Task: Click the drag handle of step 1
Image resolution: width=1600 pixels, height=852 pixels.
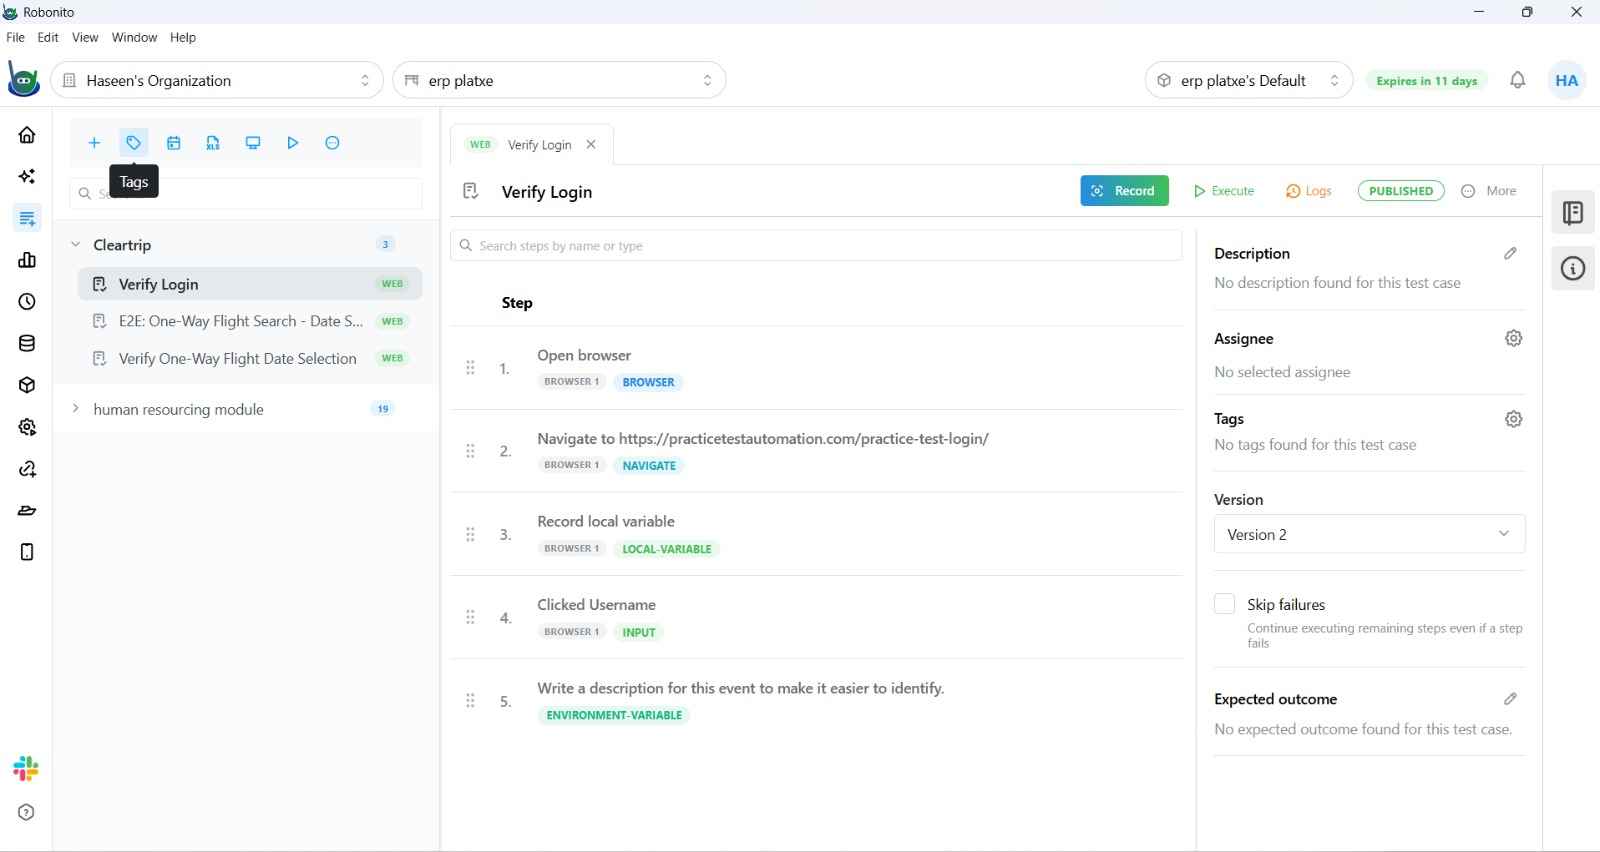Action: pos(470,368)
